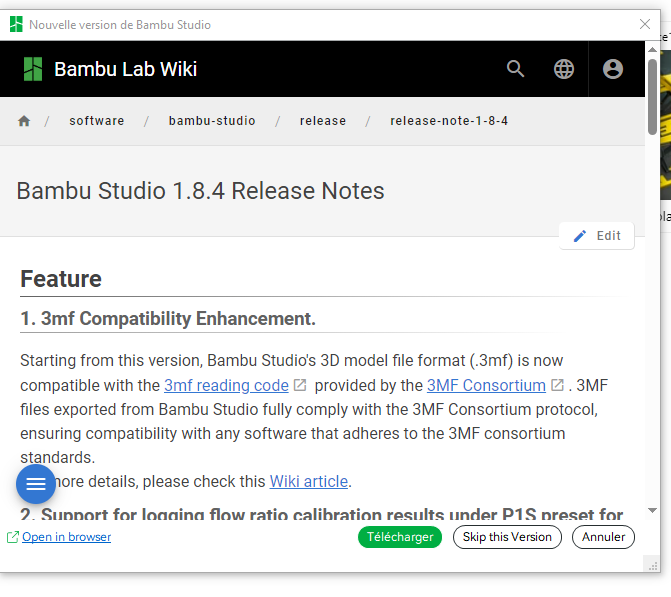Click the scrollbar down arrow
The image size is (671, 597).
click(652, 510)
